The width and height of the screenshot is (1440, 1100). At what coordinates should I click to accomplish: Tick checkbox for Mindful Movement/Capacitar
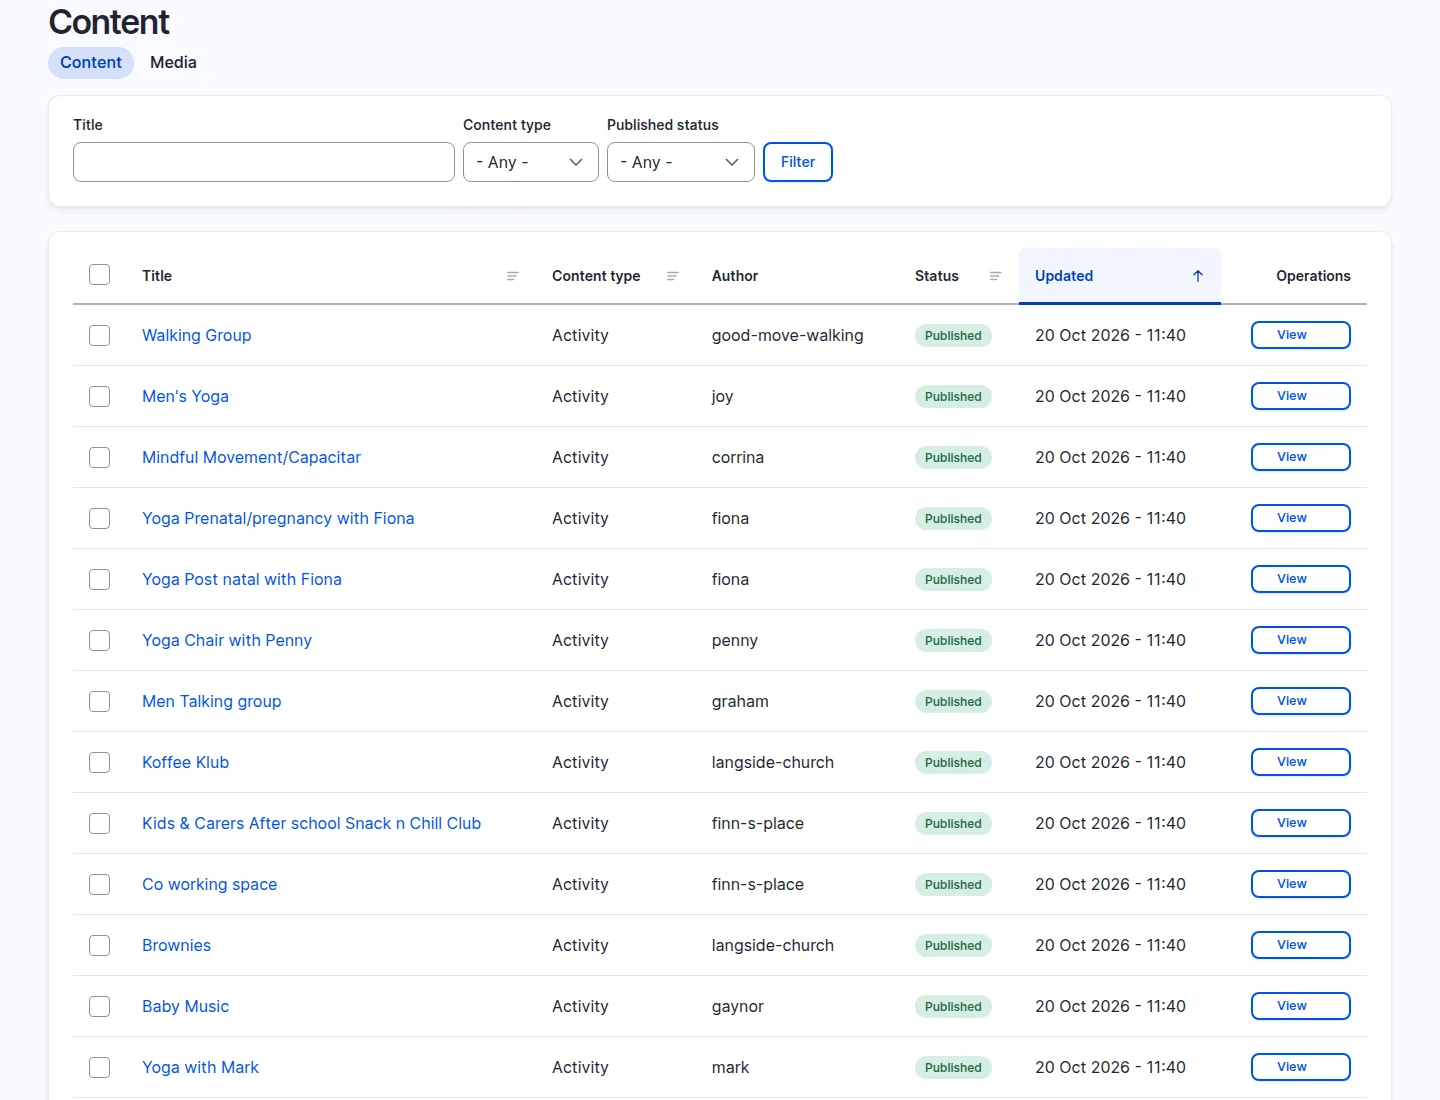pos(99,458)
